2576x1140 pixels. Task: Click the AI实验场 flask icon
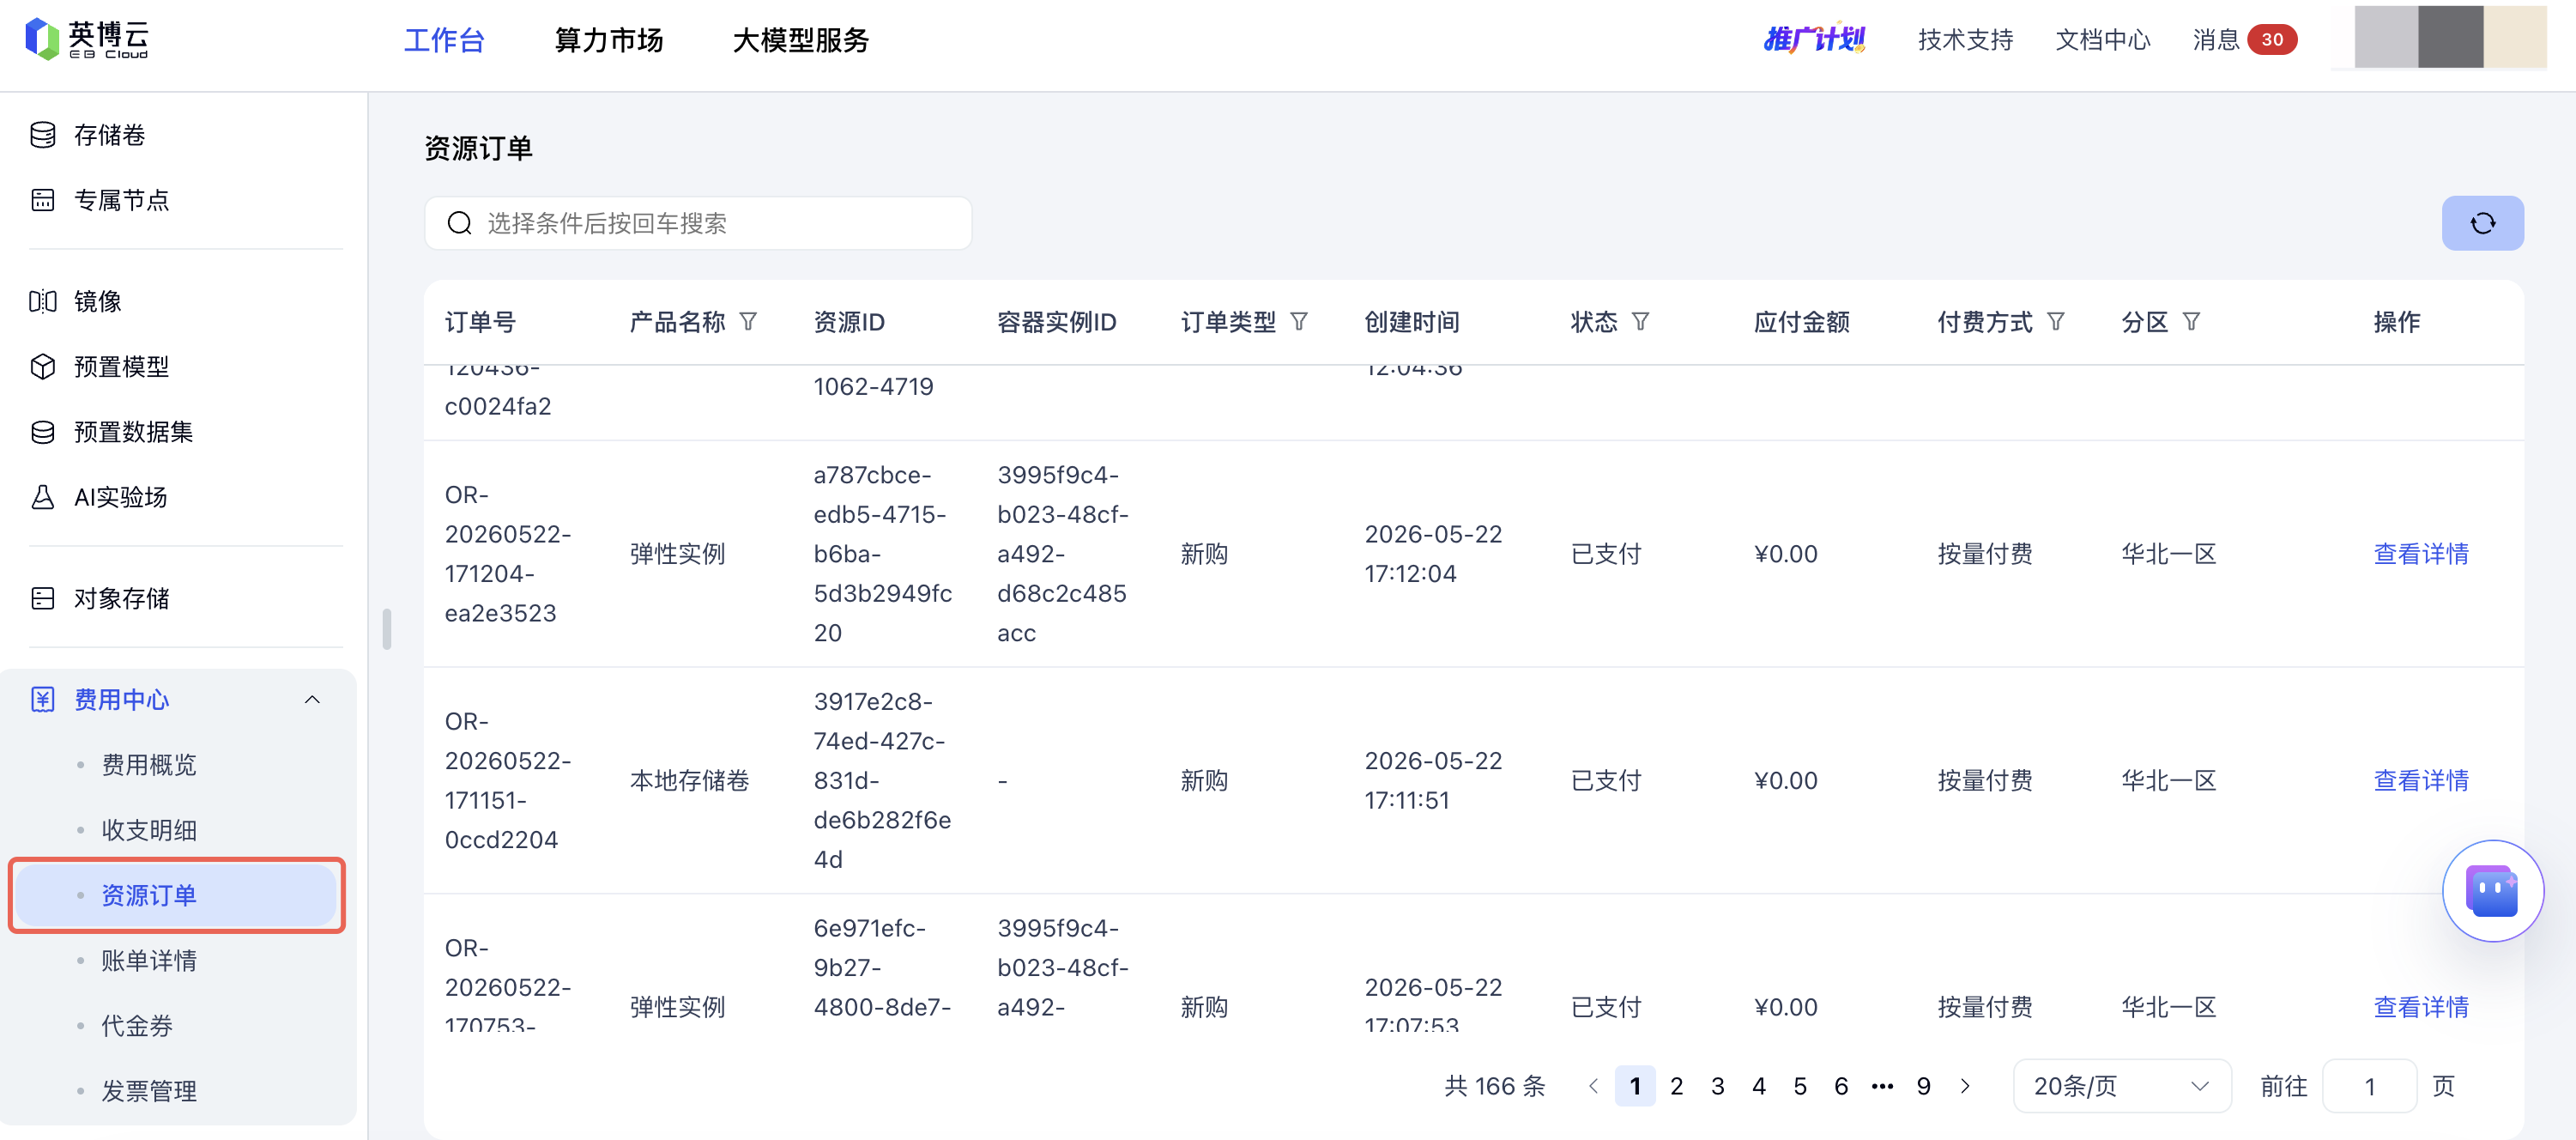tap(42, 497)
